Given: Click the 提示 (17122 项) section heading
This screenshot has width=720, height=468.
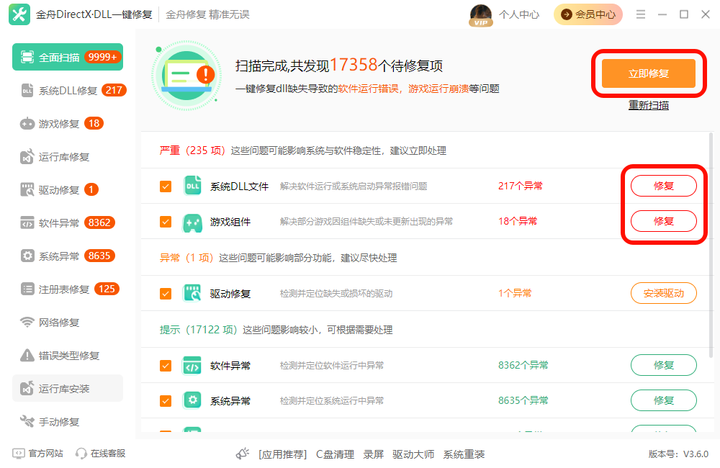Looking at the screenshot, I should pyautogui.click(x=198, y=330).
